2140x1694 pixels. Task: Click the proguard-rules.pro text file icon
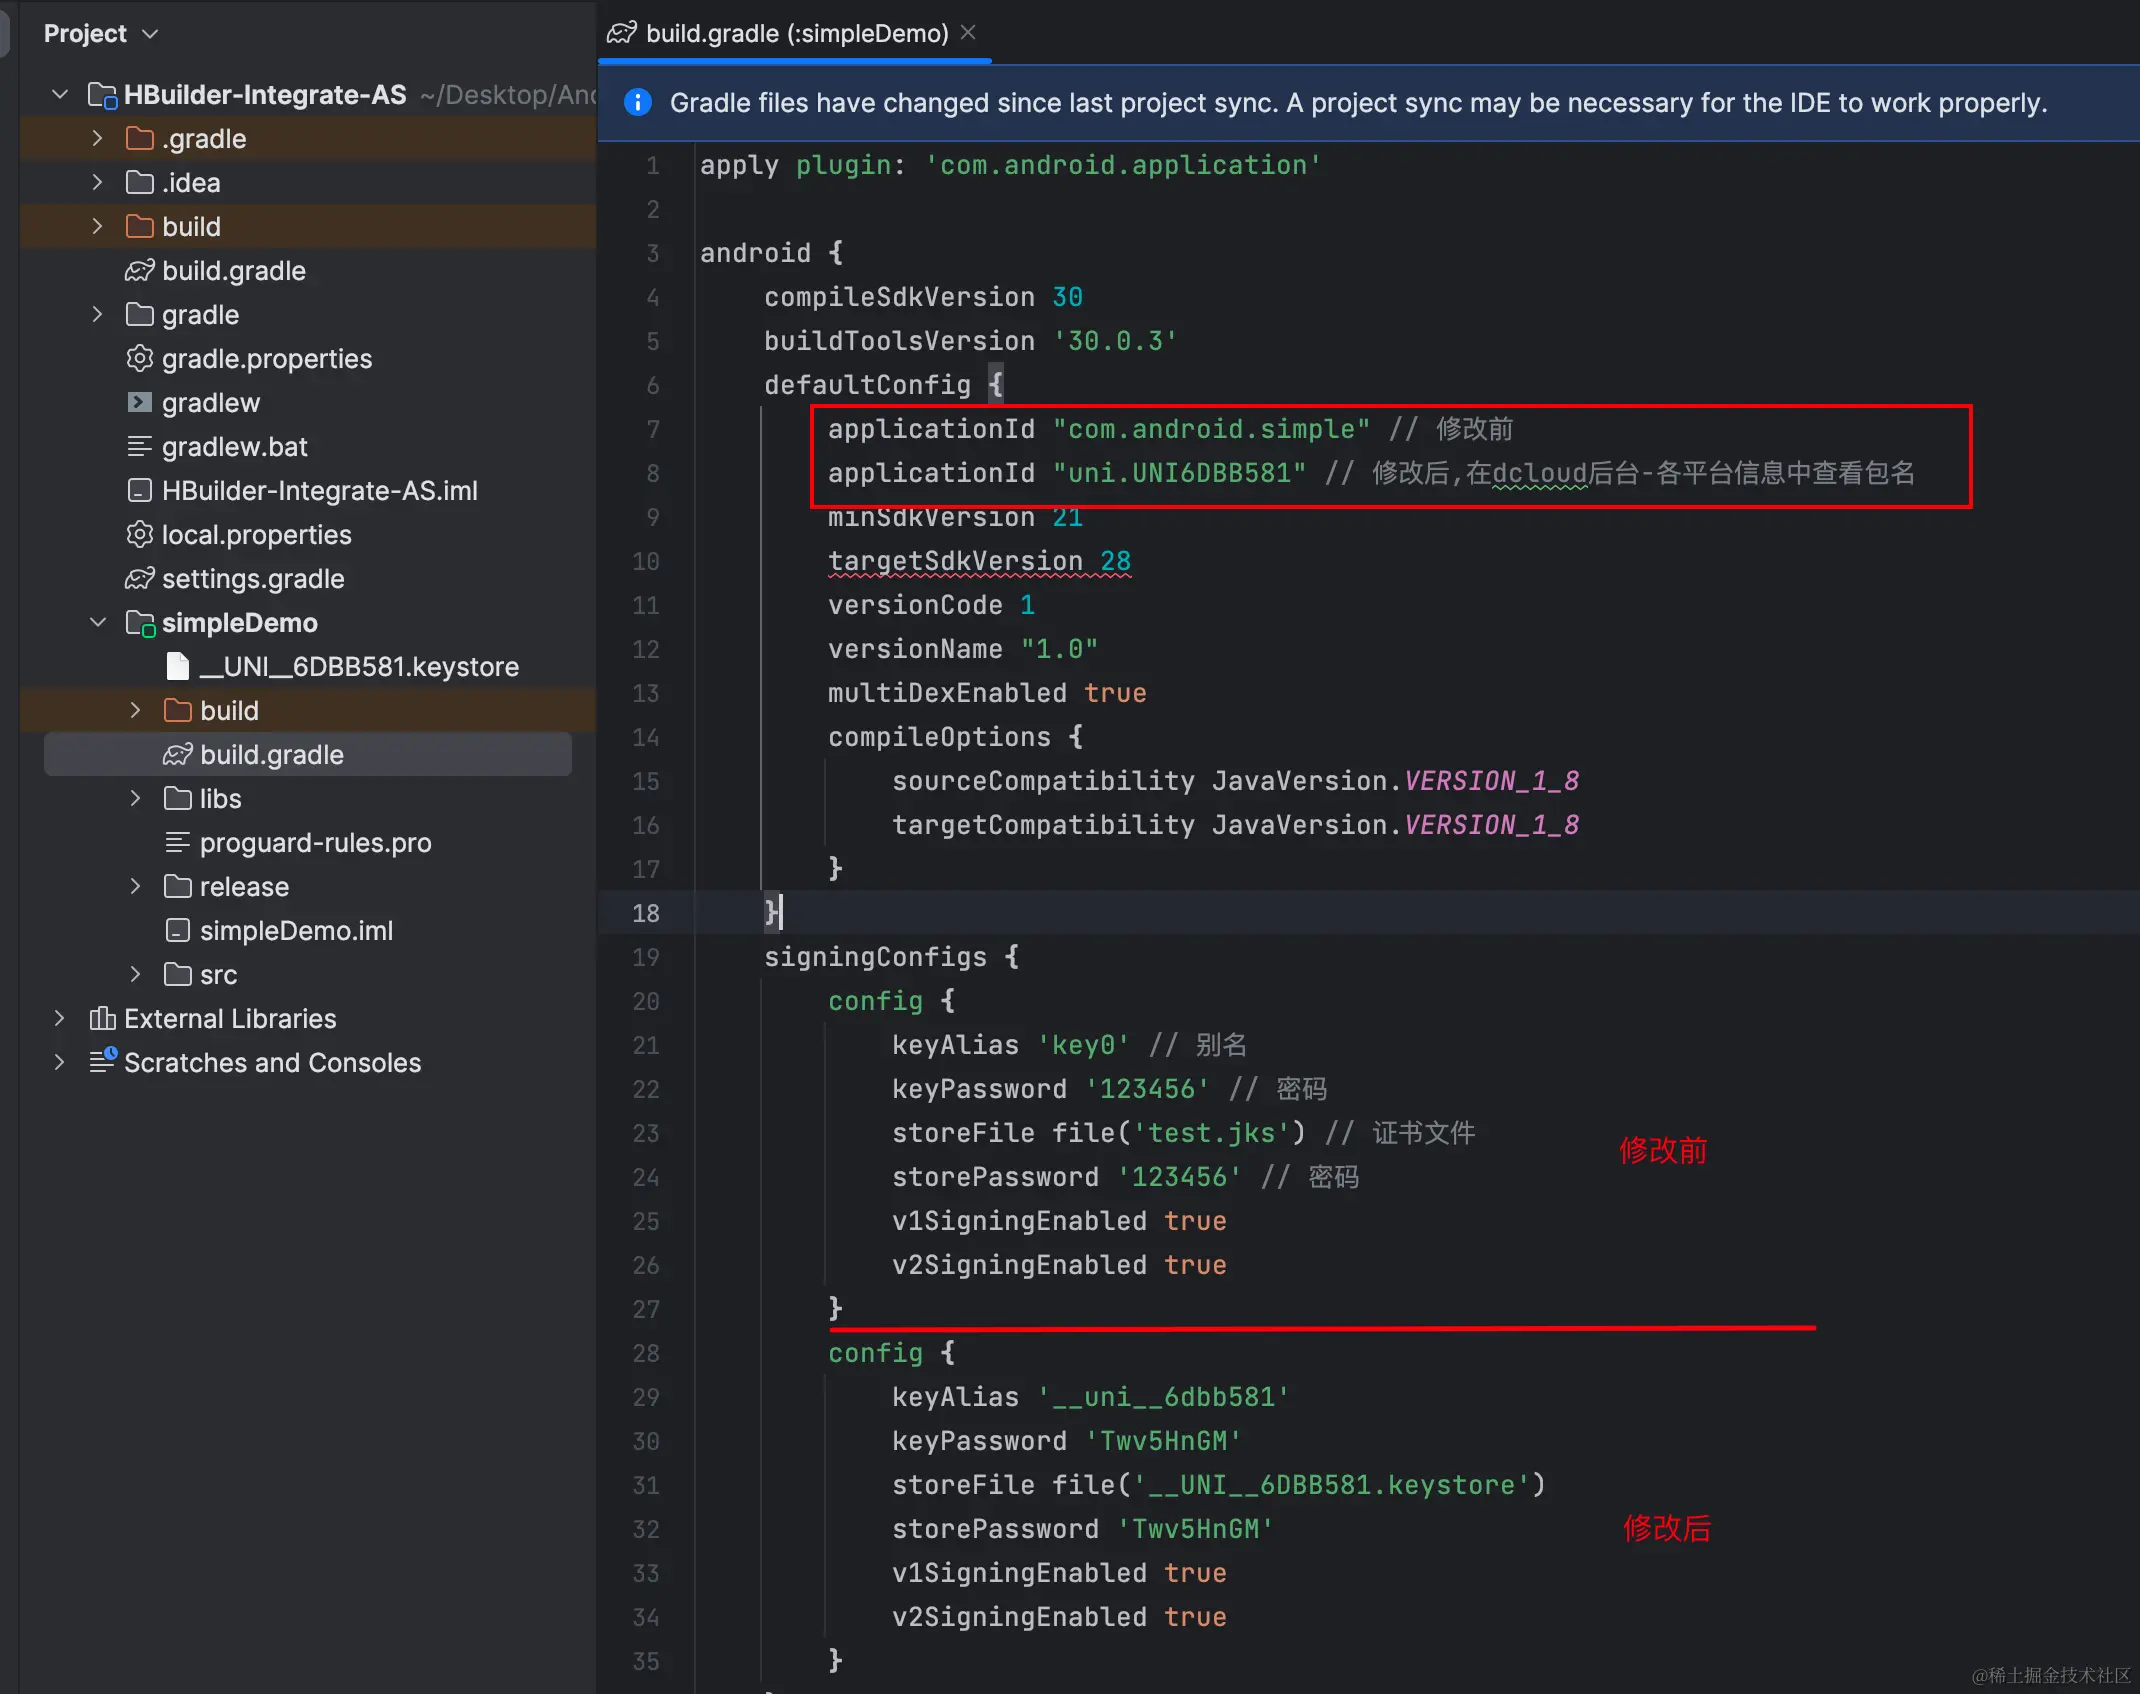pos(177,843)
